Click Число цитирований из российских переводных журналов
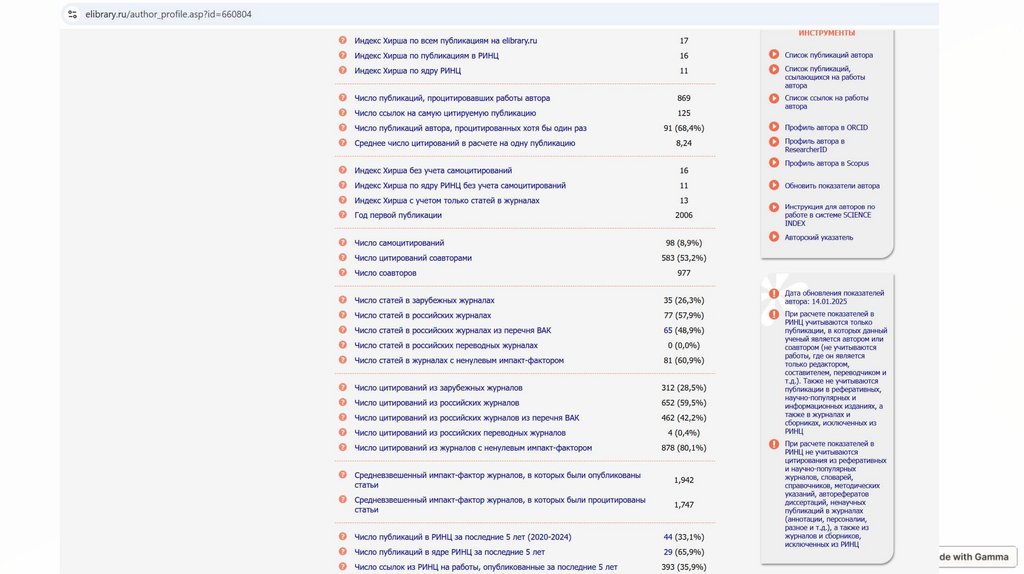 pos(460,433)
